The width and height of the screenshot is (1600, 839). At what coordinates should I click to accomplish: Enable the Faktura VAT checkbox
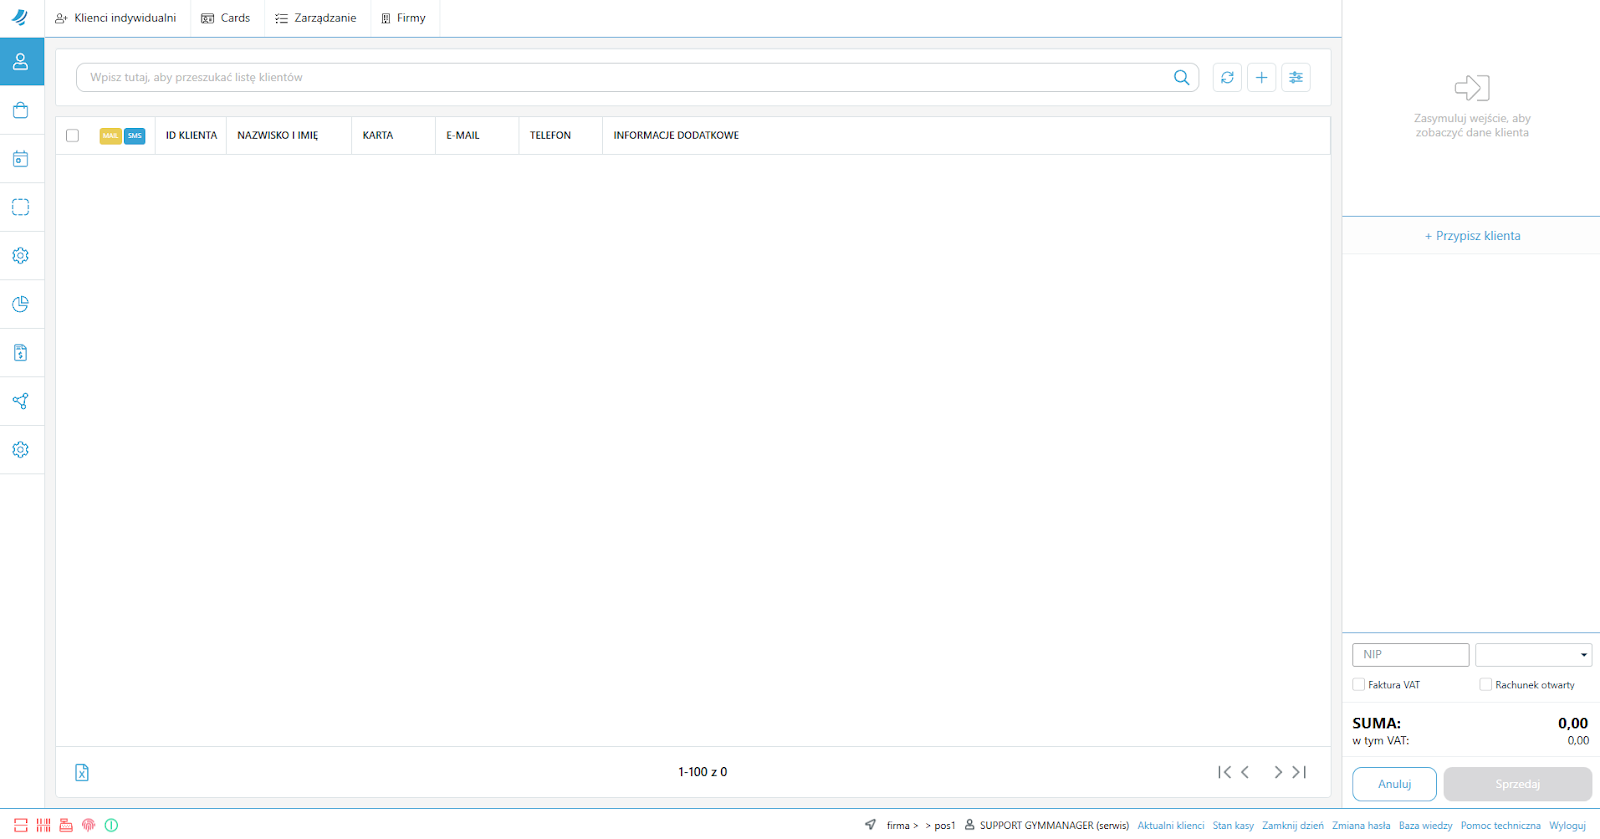(1359, 685)
